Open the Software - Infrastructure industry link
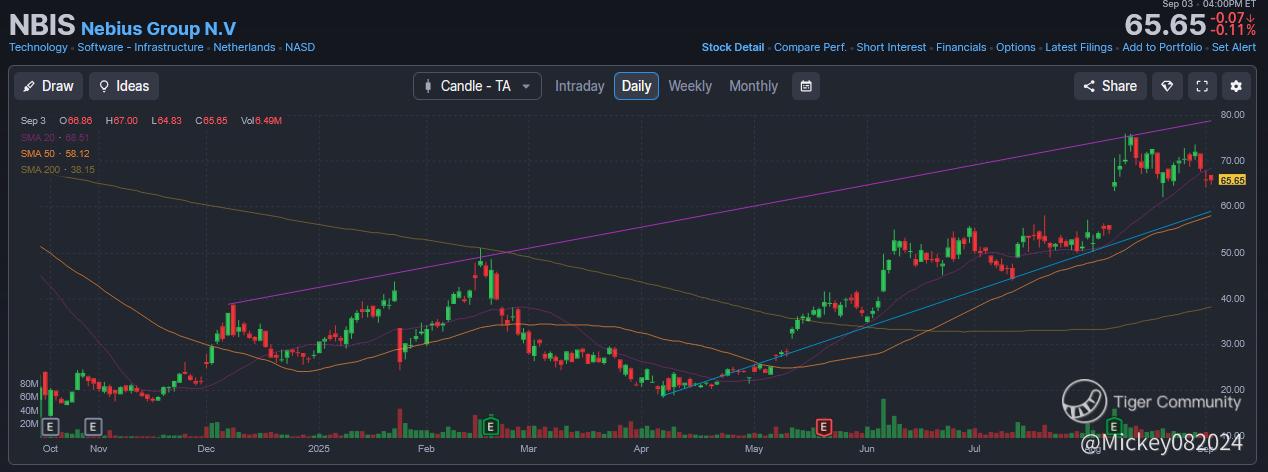The height and width of the screenshot is (472, 1268). [140, 47]
